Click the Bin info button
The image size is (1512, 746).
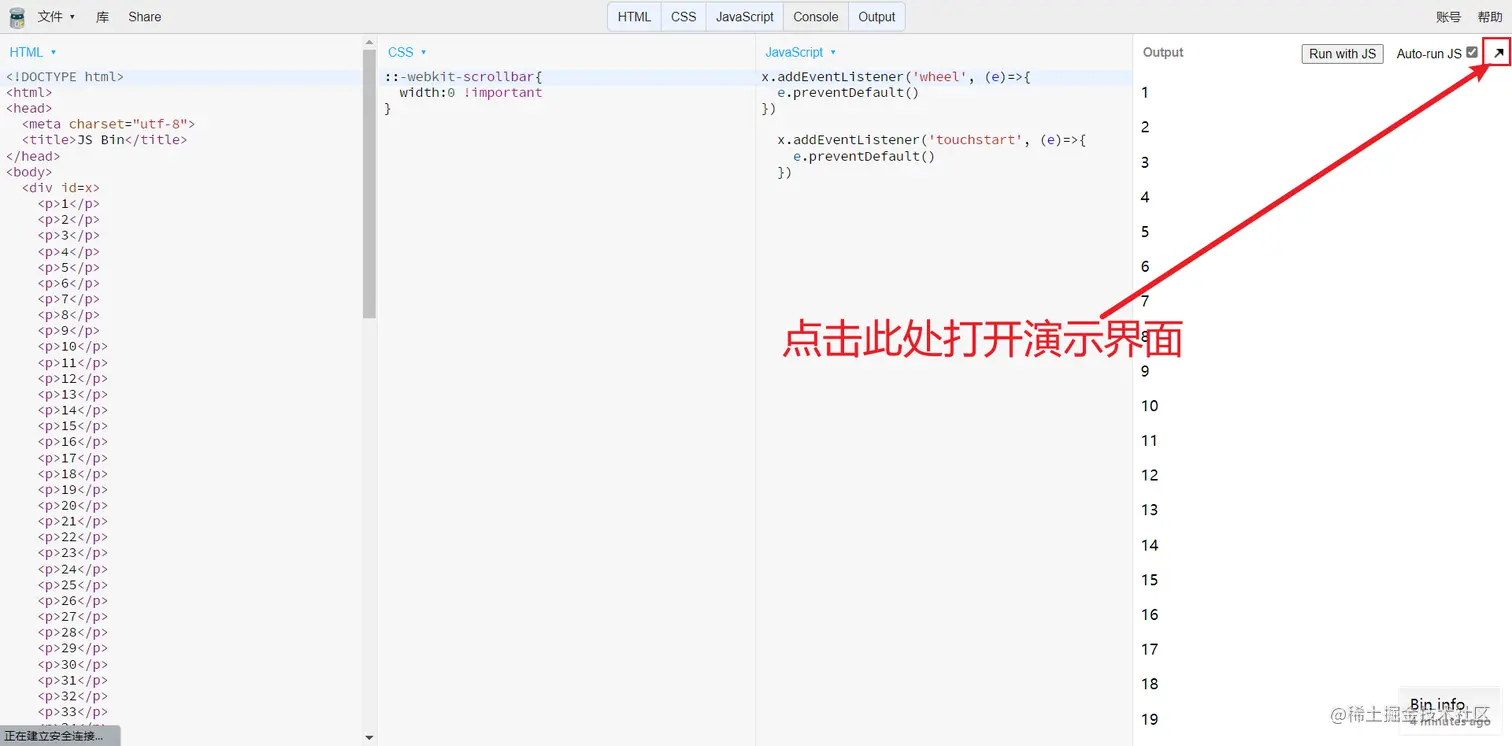[1437, 703]
